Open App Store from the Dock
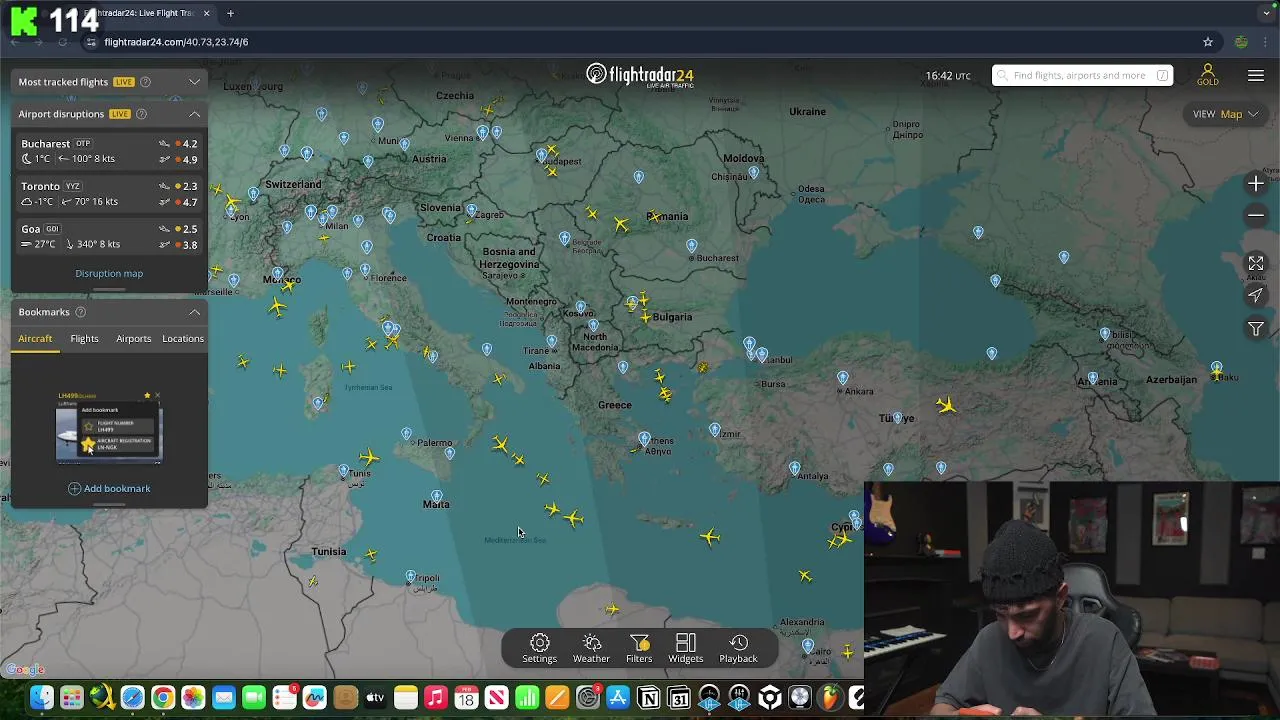 click(x=618, y=698)
